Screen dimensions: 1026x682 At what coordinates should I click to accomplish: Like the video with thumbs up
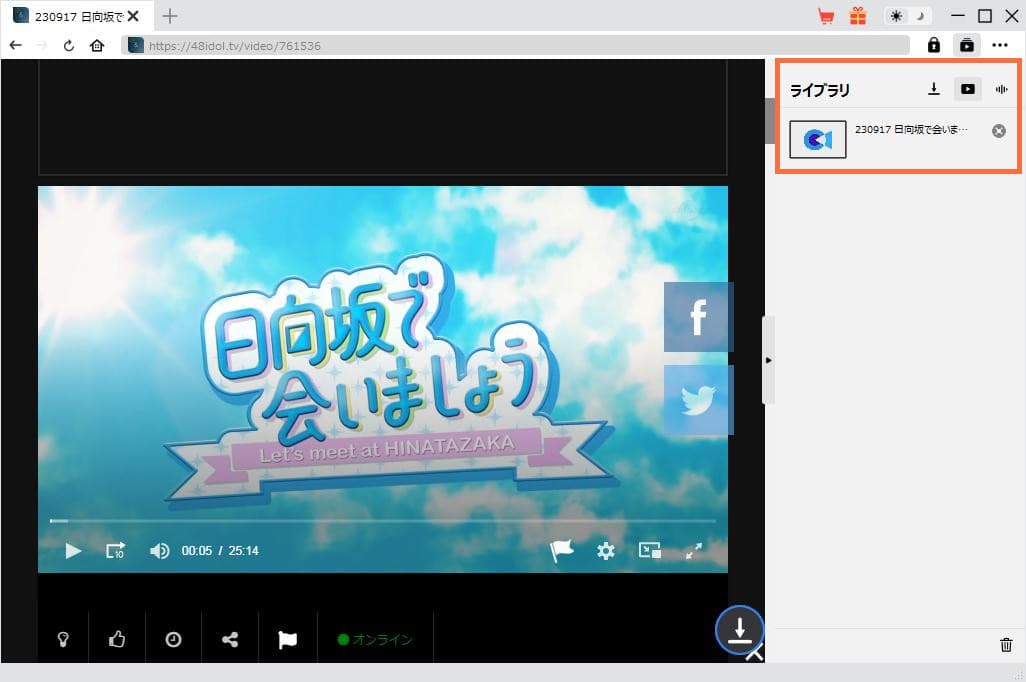(117, 639)
